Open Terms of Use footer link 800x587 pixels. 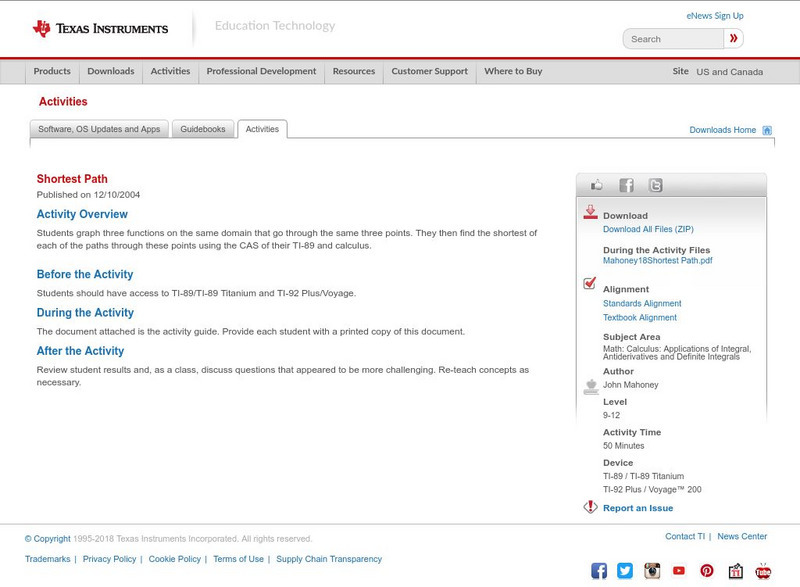(238, 559)
